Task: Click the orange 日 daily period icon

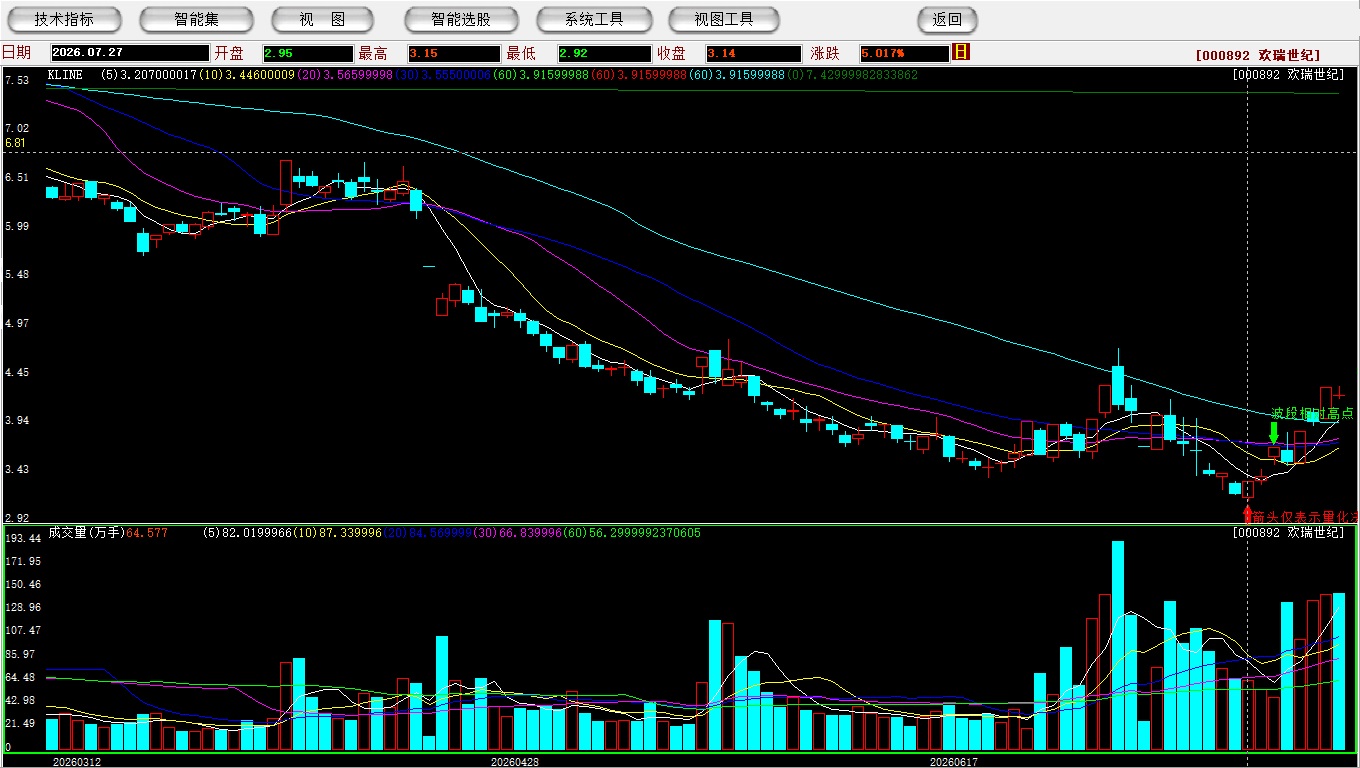Action: pos(961,52)
